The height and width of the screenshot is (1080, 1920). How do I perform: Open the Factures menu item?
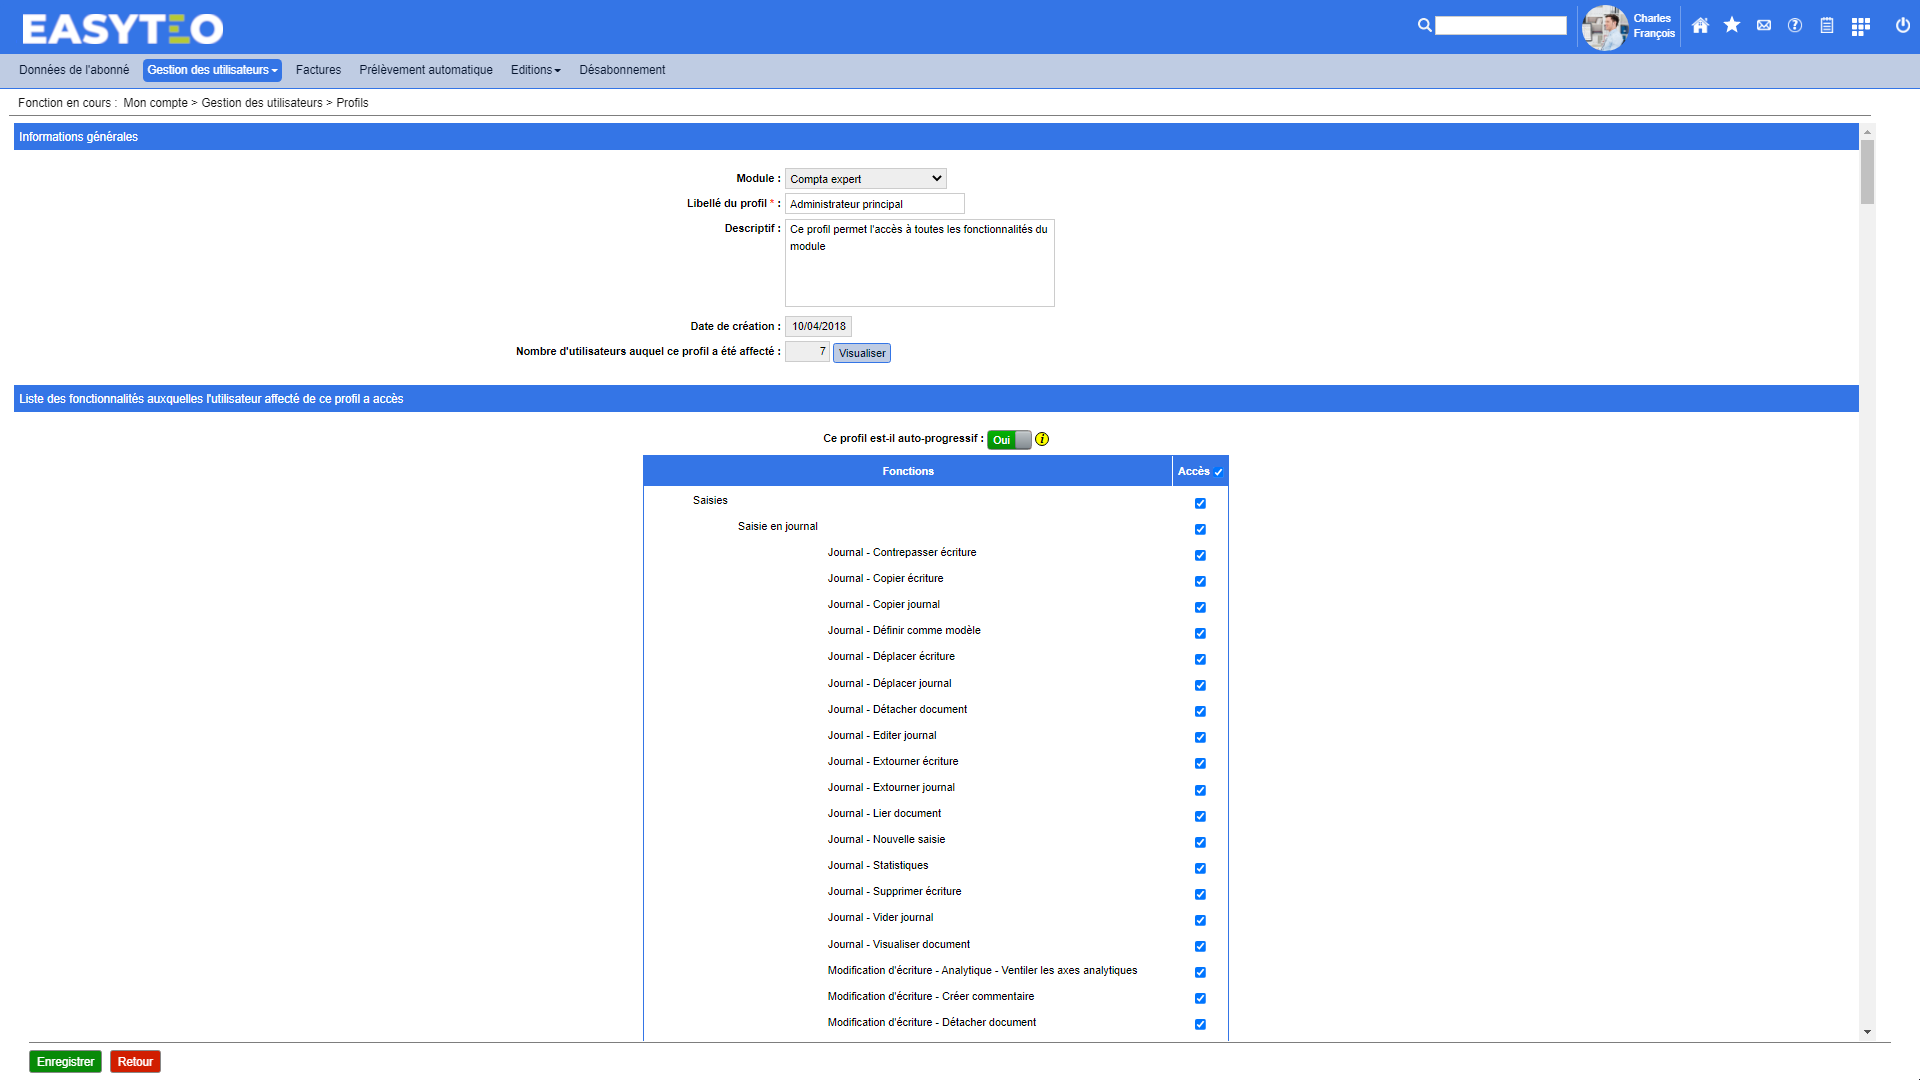point(318,70)
